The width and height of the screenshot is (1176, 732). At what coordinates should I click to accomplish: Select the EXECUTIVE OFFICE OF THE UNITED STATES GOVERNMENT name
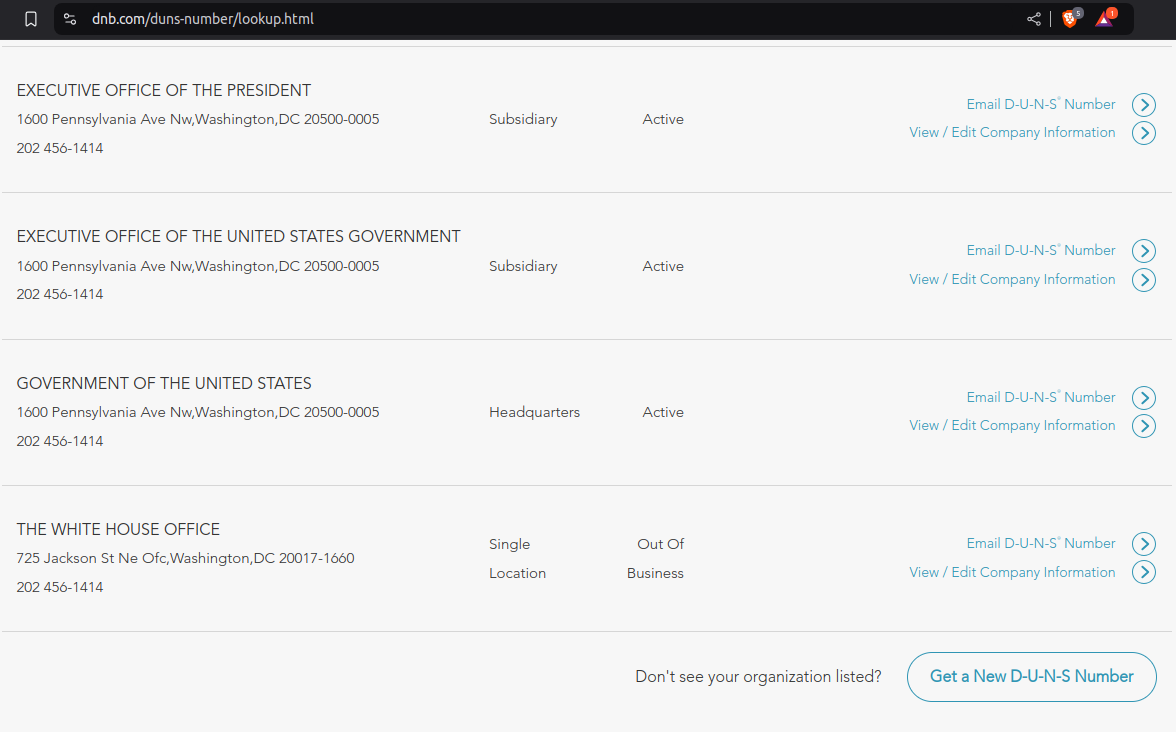point(238,236)
